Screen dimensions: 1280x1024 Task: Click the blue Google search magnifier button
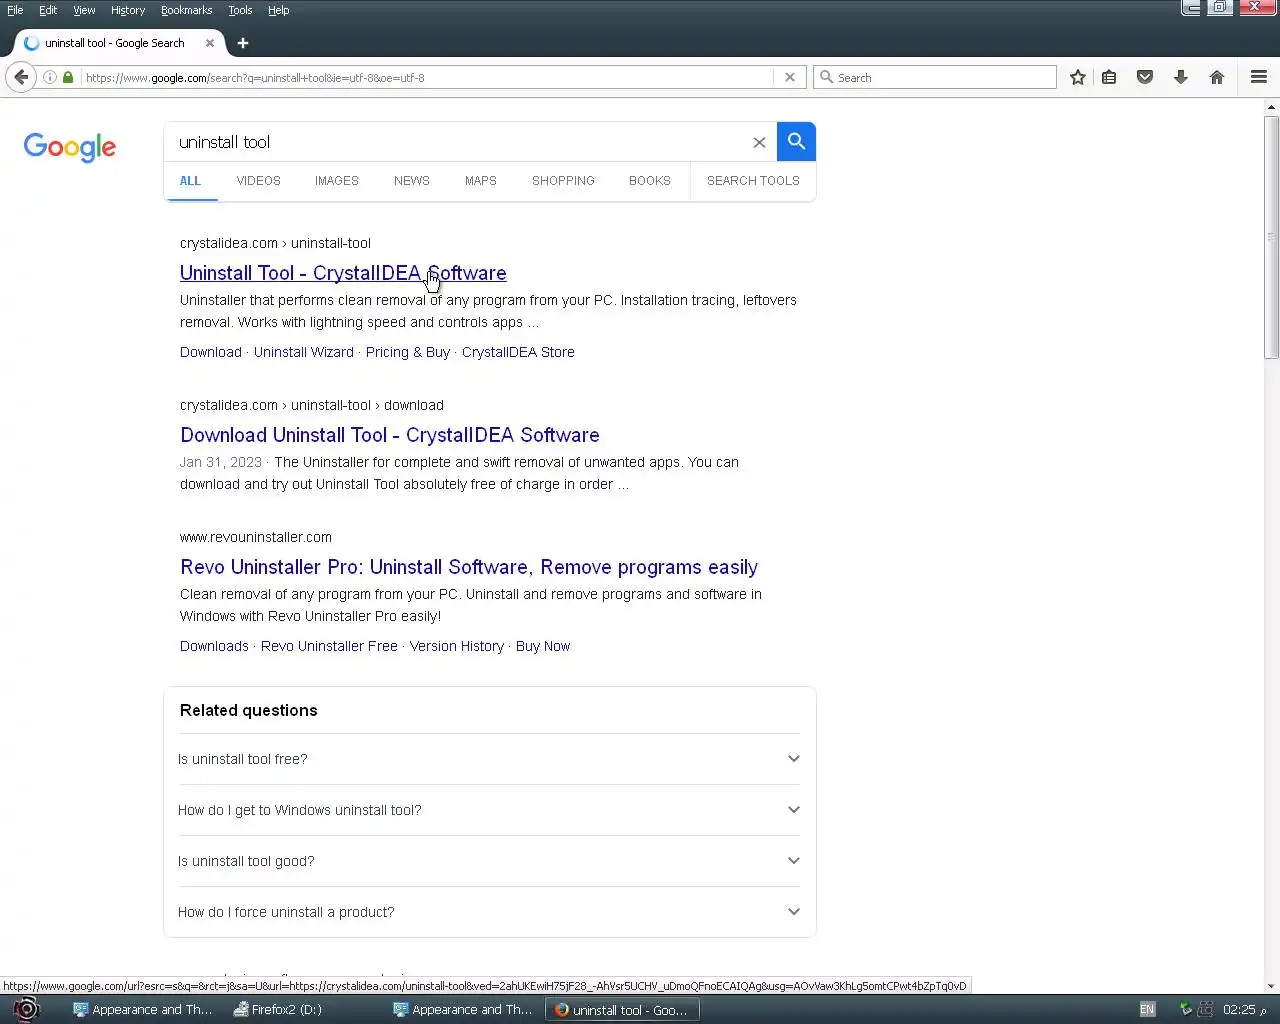796,142
